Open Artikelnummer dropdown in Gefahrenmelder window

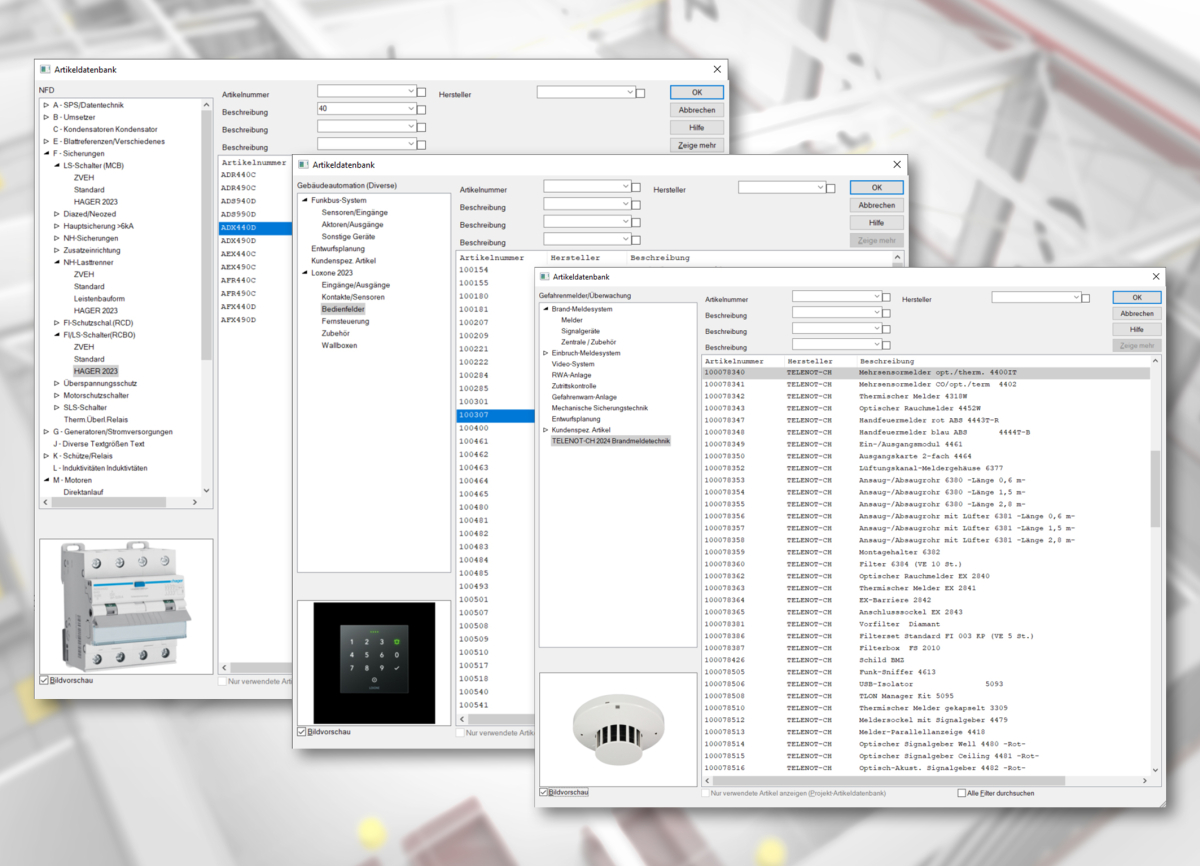click(x=875, y=296)
